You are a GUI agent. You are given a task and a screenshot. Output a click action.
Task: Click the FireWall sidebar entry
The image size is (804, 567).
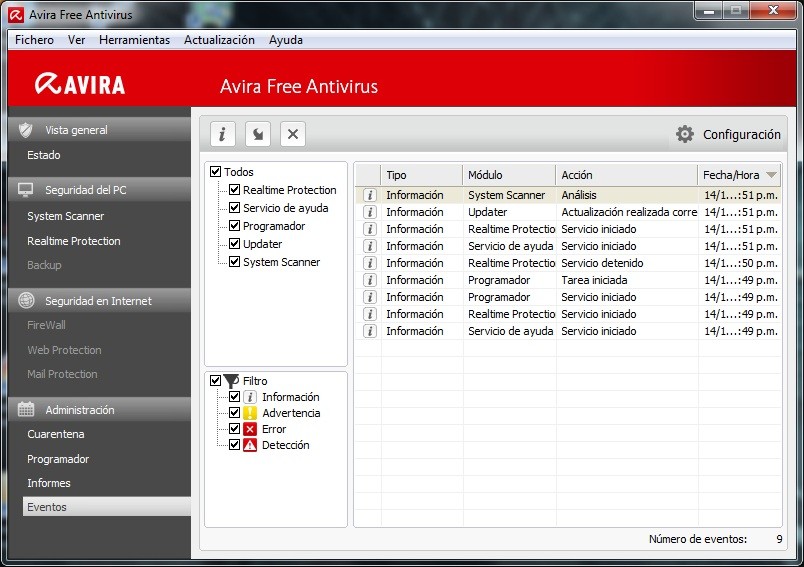[x=46, y=325]
